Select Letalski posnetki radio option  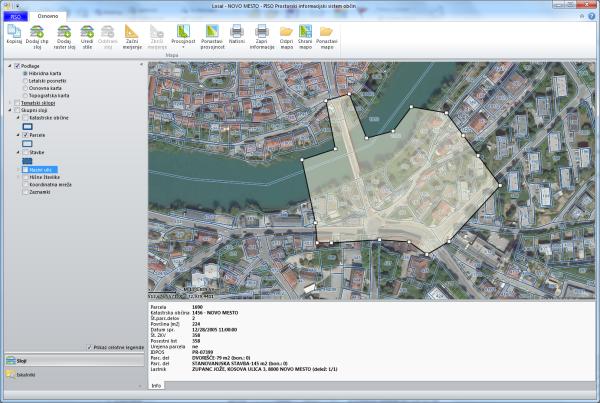tap(26, 79)
